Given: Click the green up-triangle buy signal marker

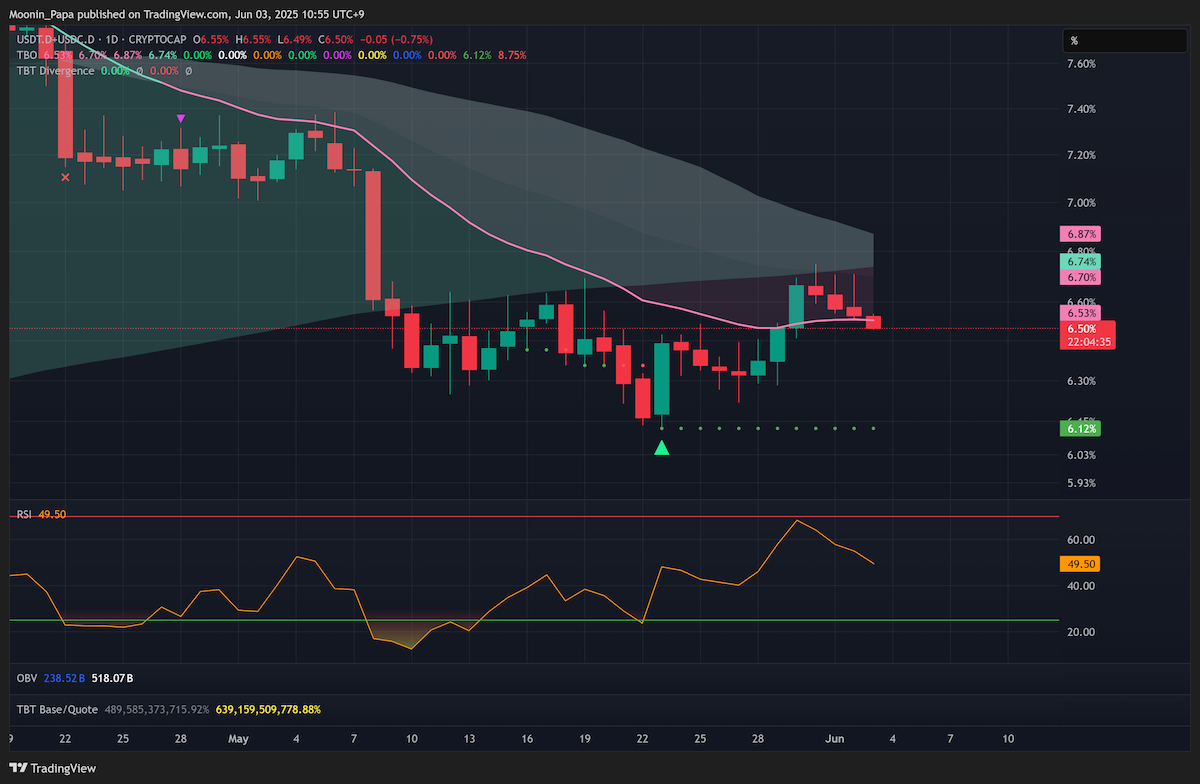Looking at the screenshot, I should [x=661, y=447].
